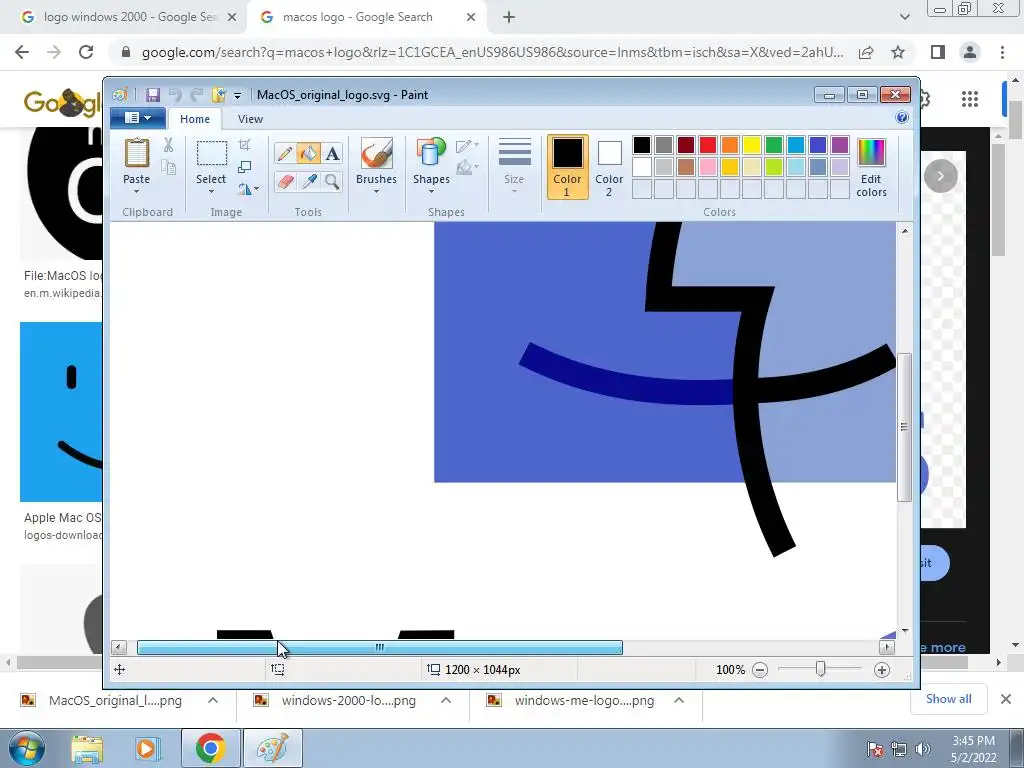Select the Fill with color bucket tool
The height and width of the screenshot is (768, 1024).
(308, 153)
